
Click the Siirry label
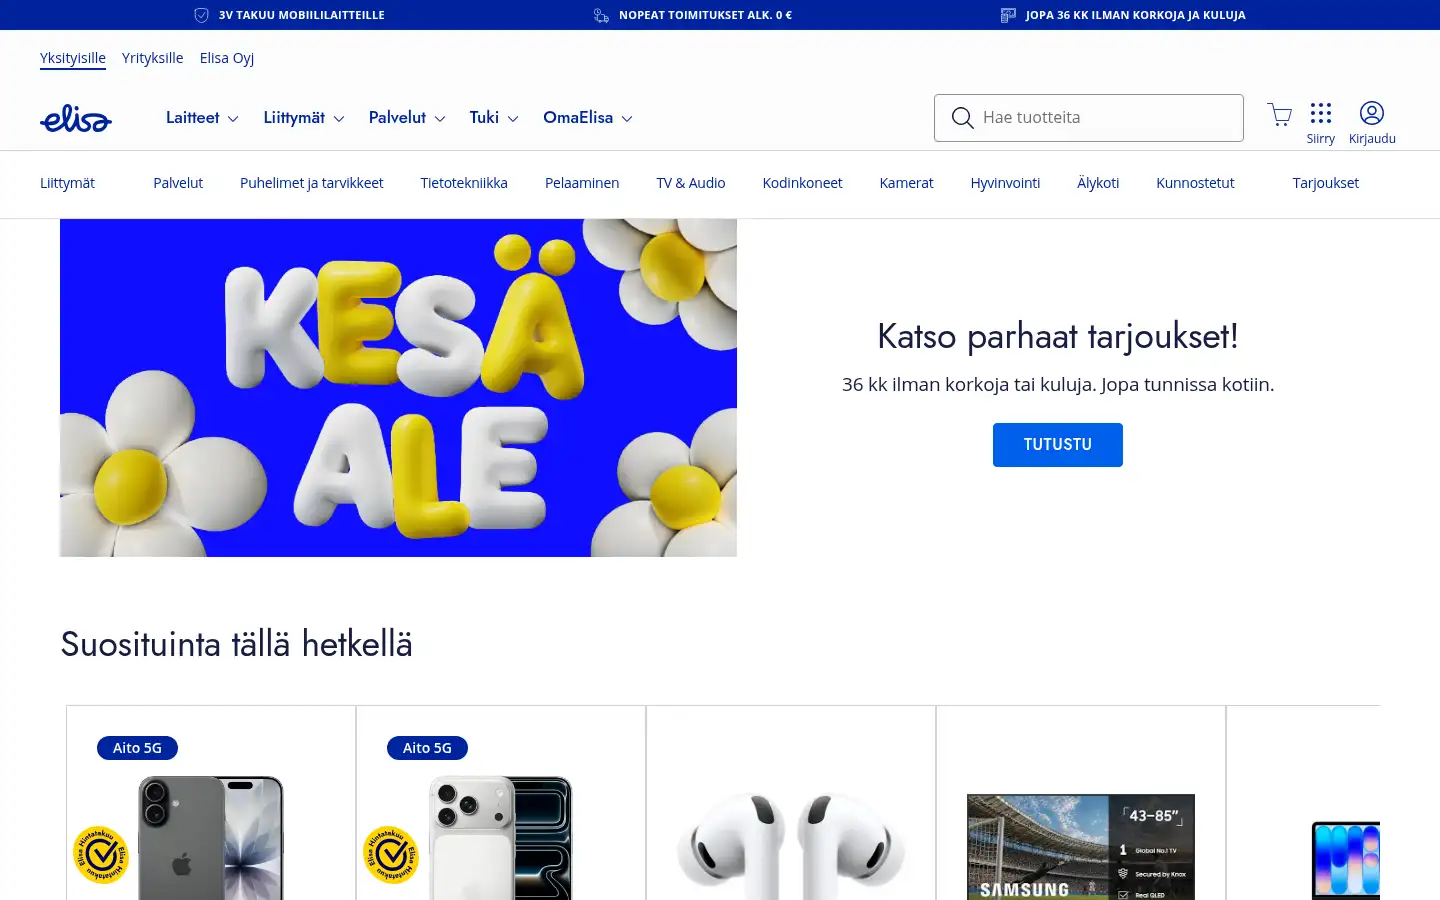[x=1320, y=139]
